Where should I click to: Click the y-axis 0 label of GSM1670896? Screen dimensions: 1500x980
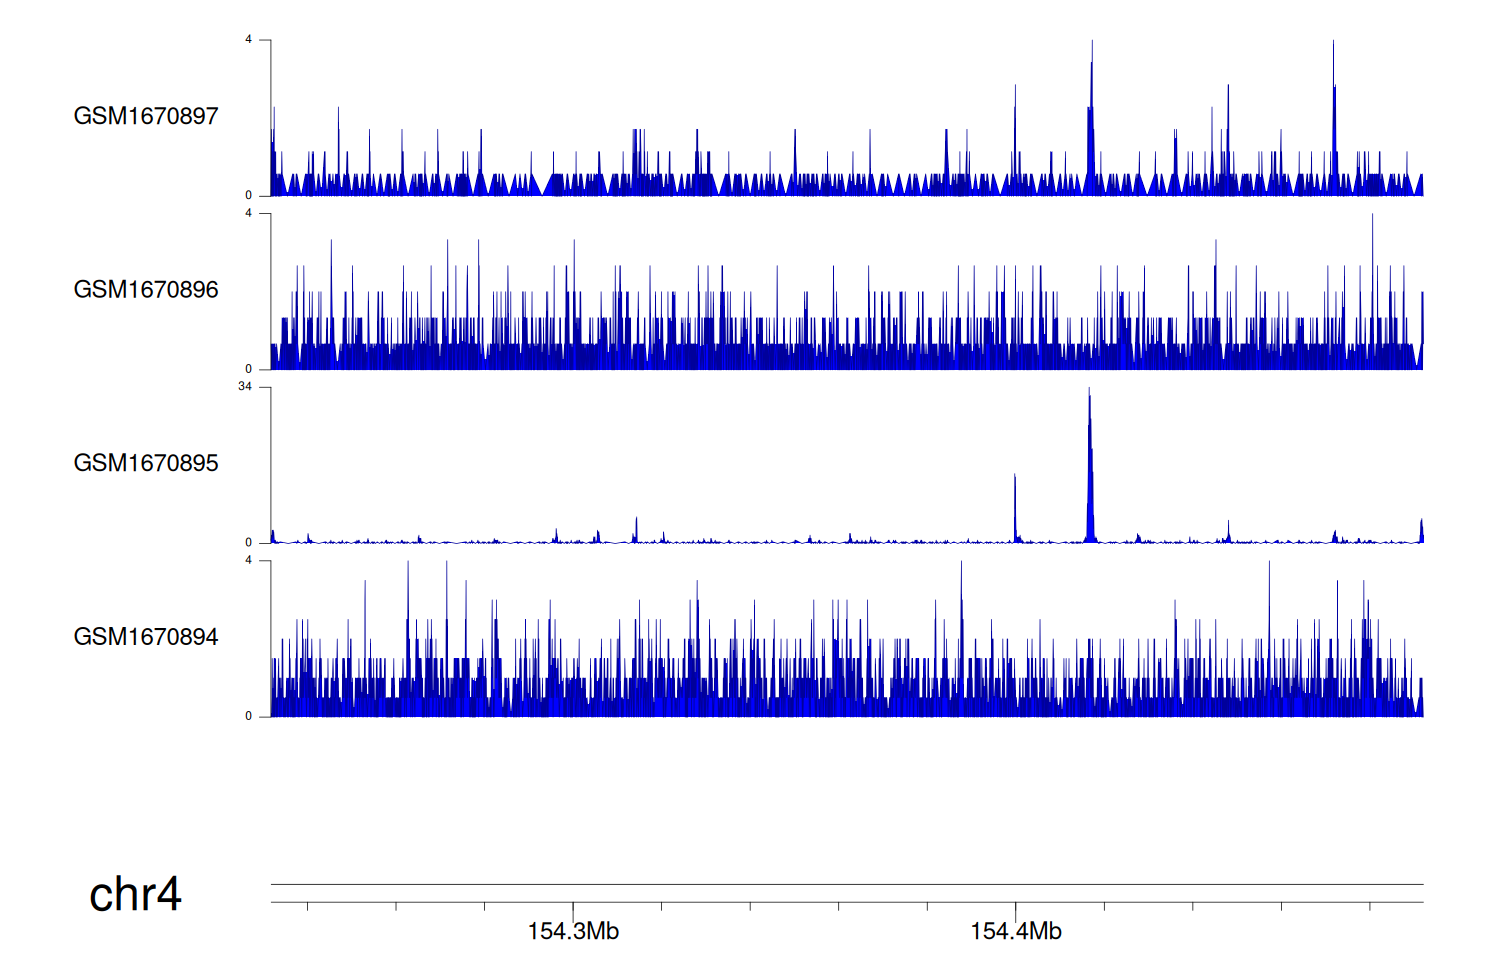(x=249, y=369)
